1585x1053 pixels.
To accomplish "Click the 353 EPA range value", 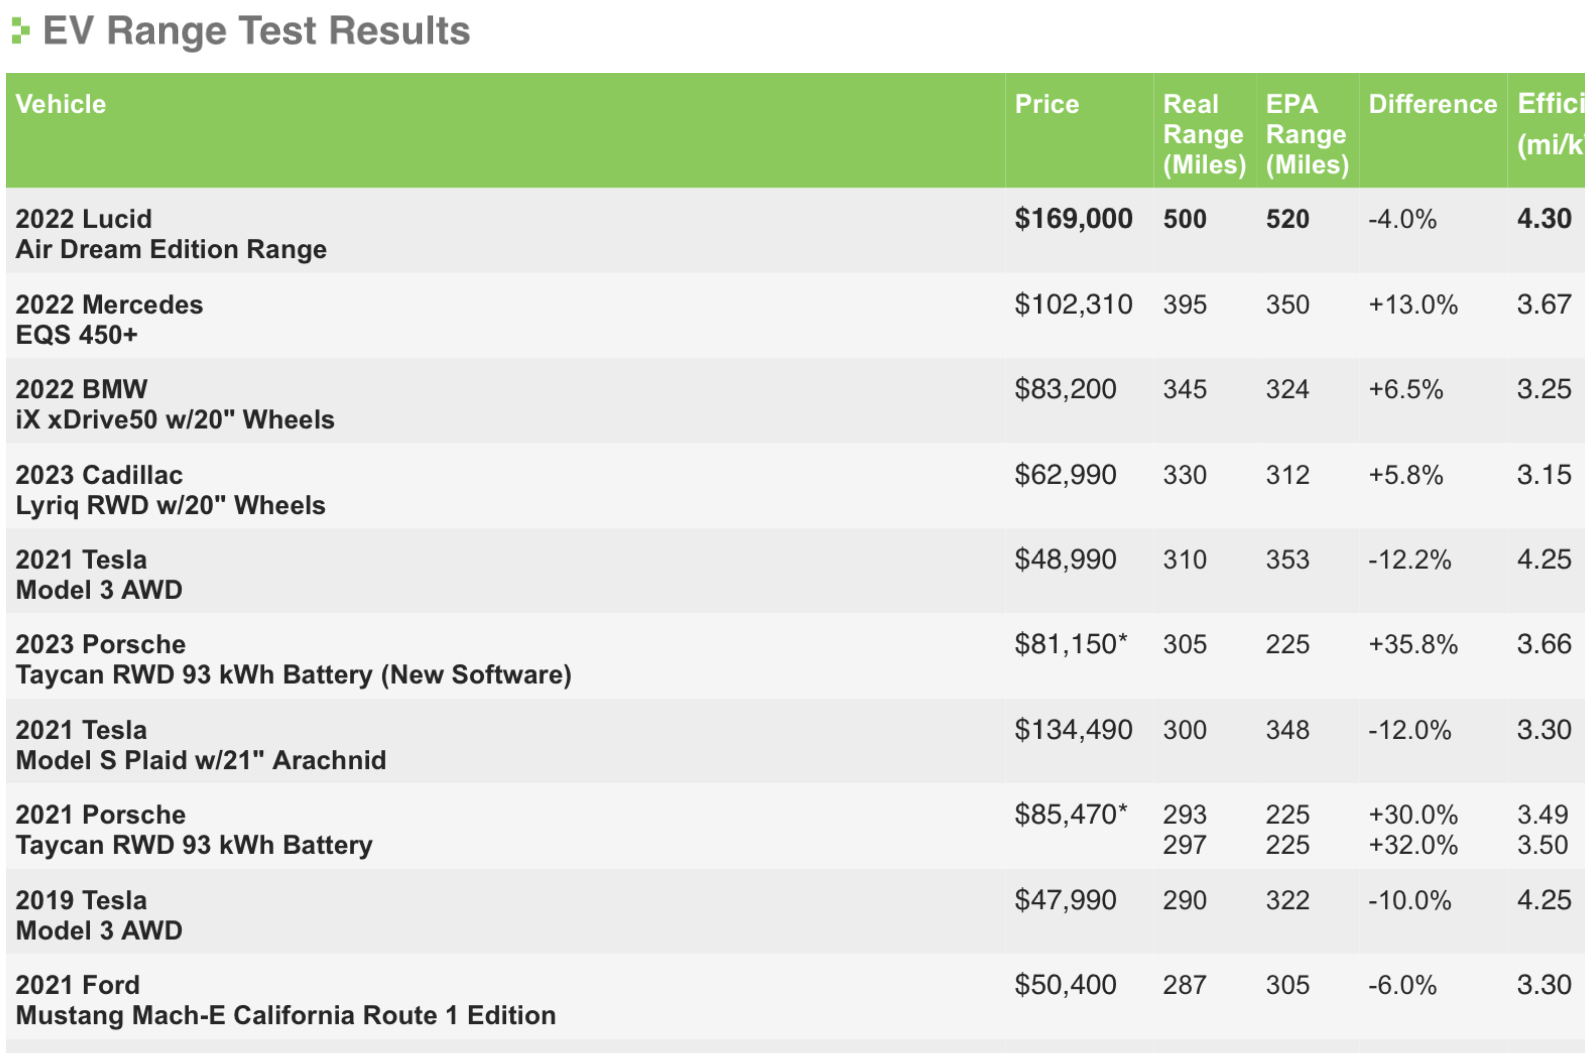I will coord(1287,559).
